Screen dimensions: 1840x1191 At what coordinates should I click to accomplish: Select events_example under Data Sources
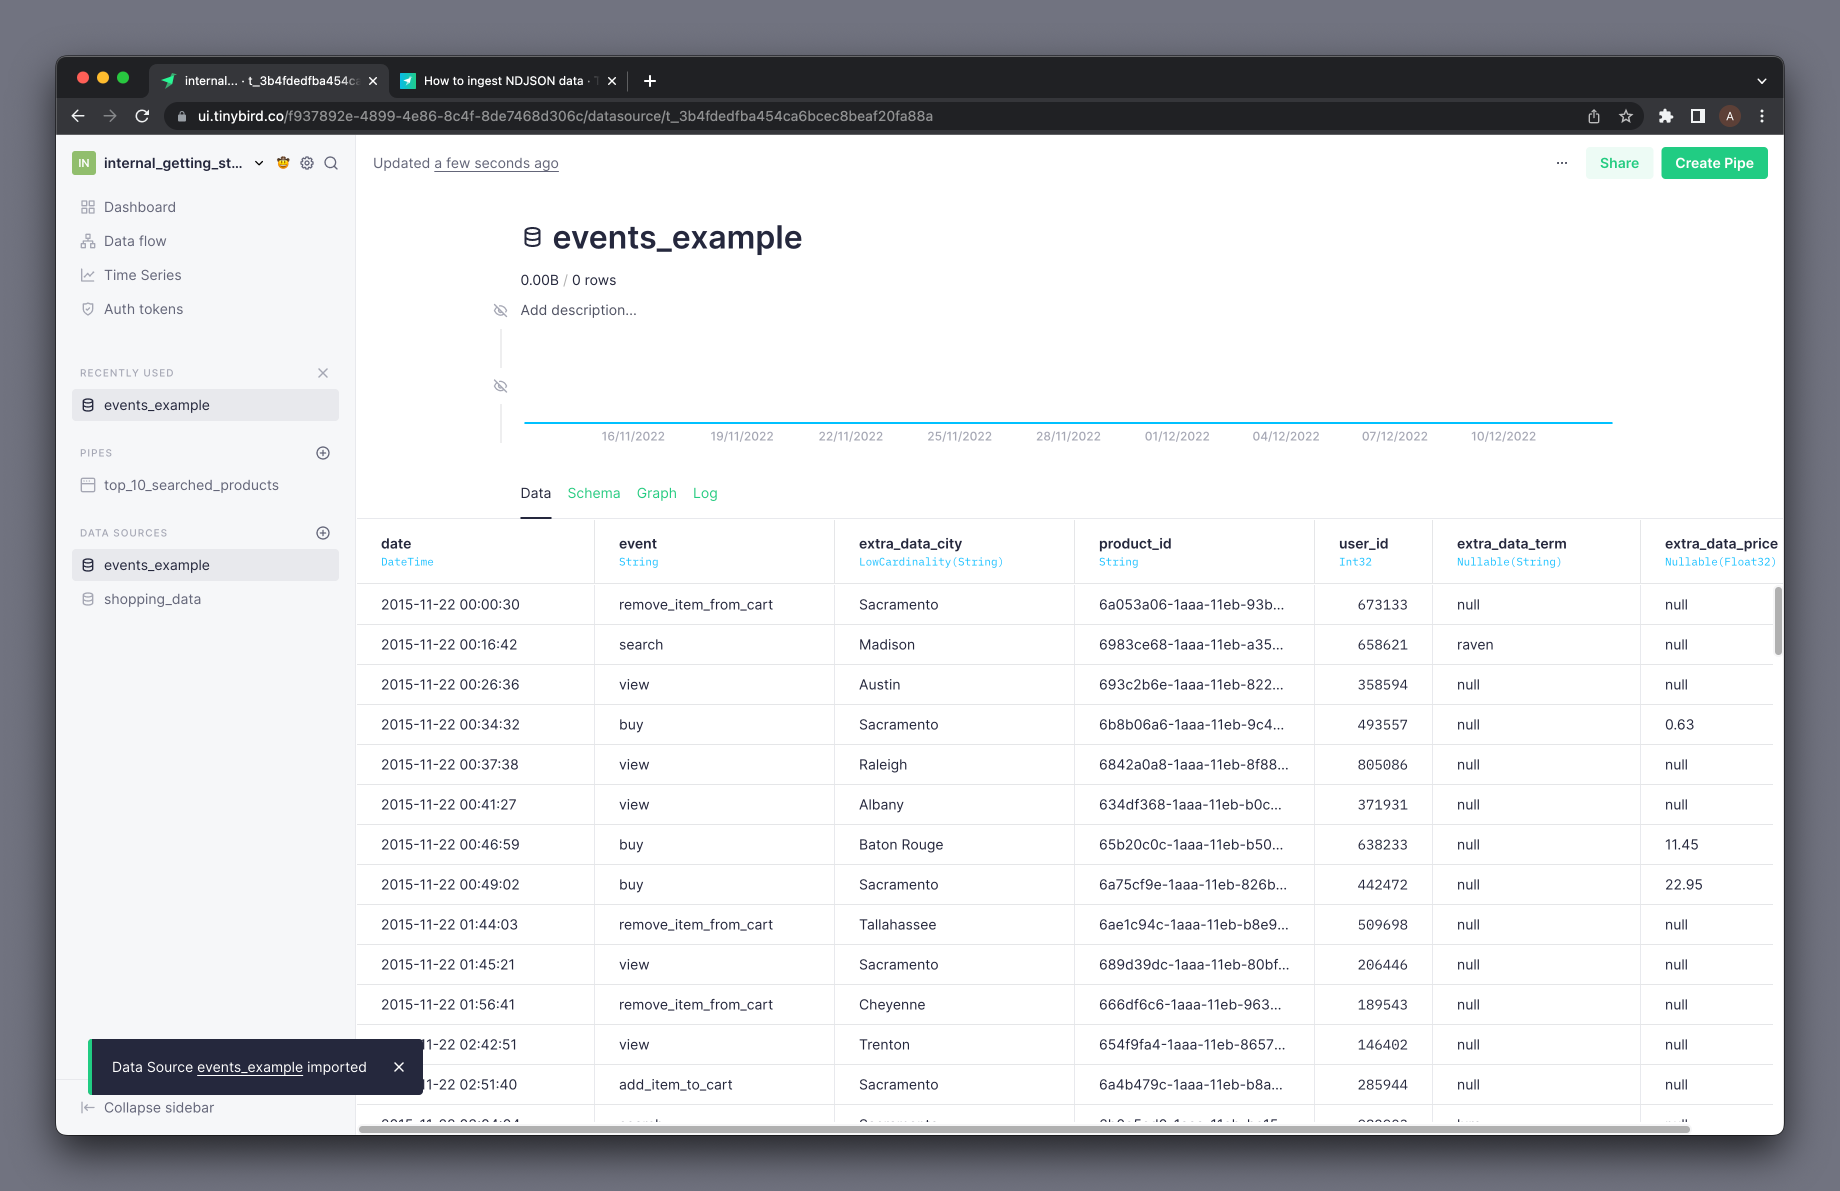(205, 565)
